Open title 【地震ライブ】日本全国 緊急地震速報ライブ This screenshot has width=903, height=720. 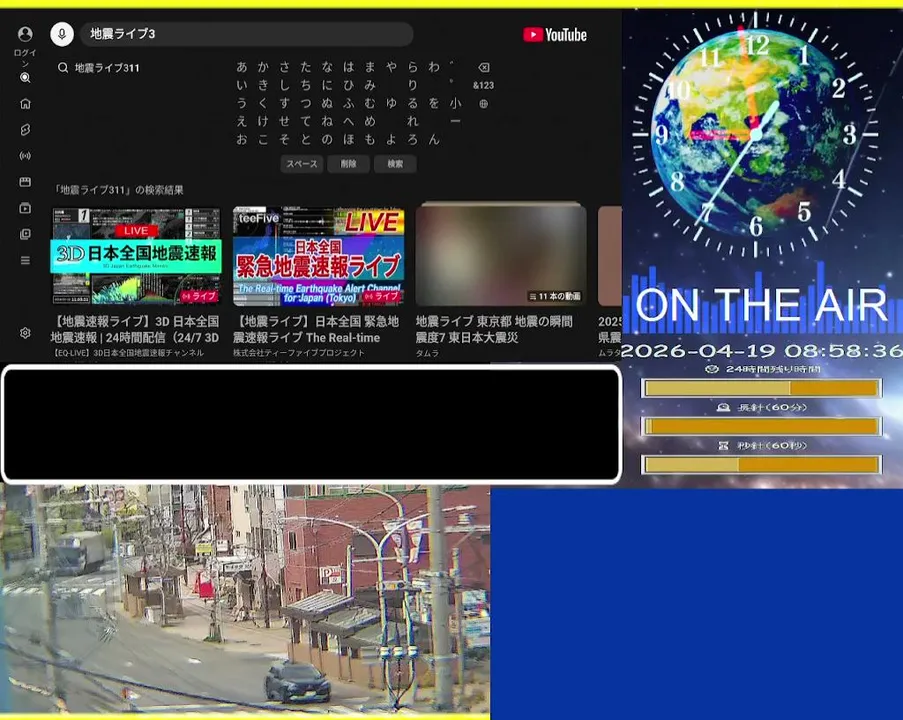[316, 329]
